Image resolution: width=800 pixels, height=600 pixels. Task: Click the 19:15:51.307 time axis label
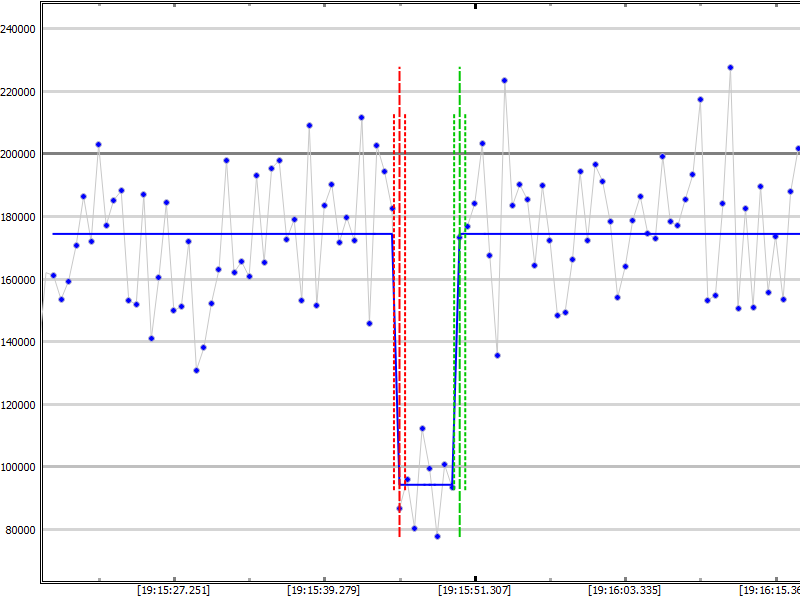coord(475,590)
